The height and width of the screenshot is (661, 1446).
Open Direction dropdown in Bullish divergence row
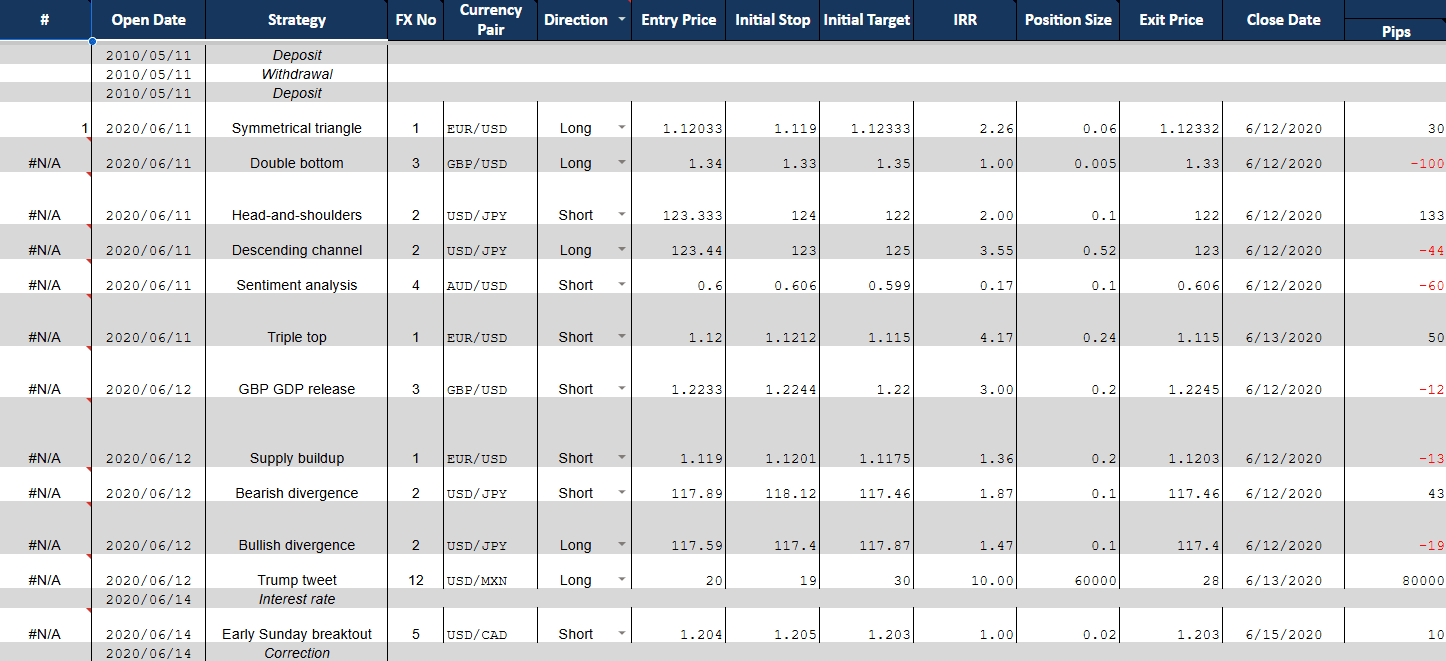[x=622, y=545]
